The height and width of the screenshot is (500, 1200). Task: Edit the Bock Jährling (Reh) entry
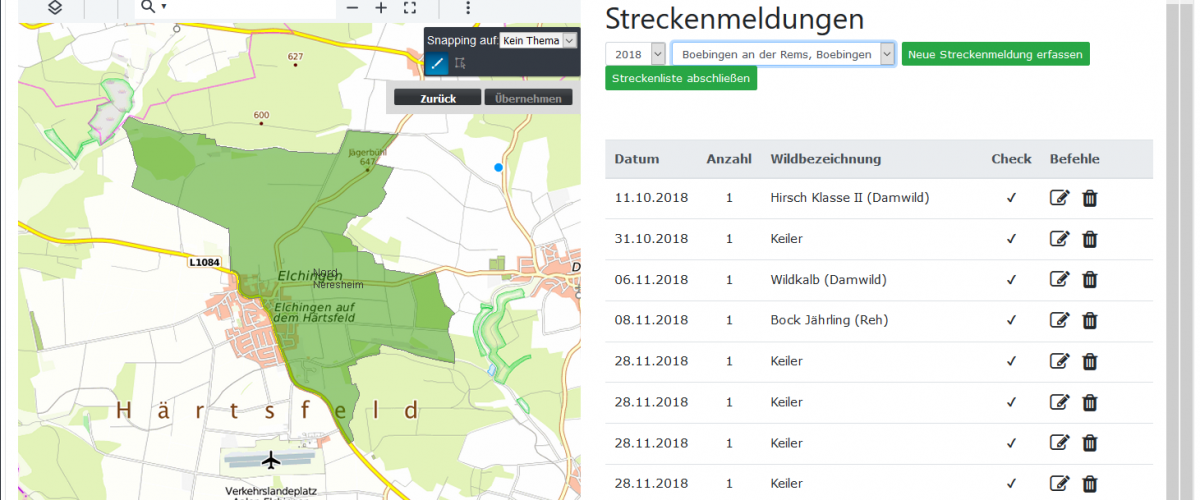tap(1060, 320)
